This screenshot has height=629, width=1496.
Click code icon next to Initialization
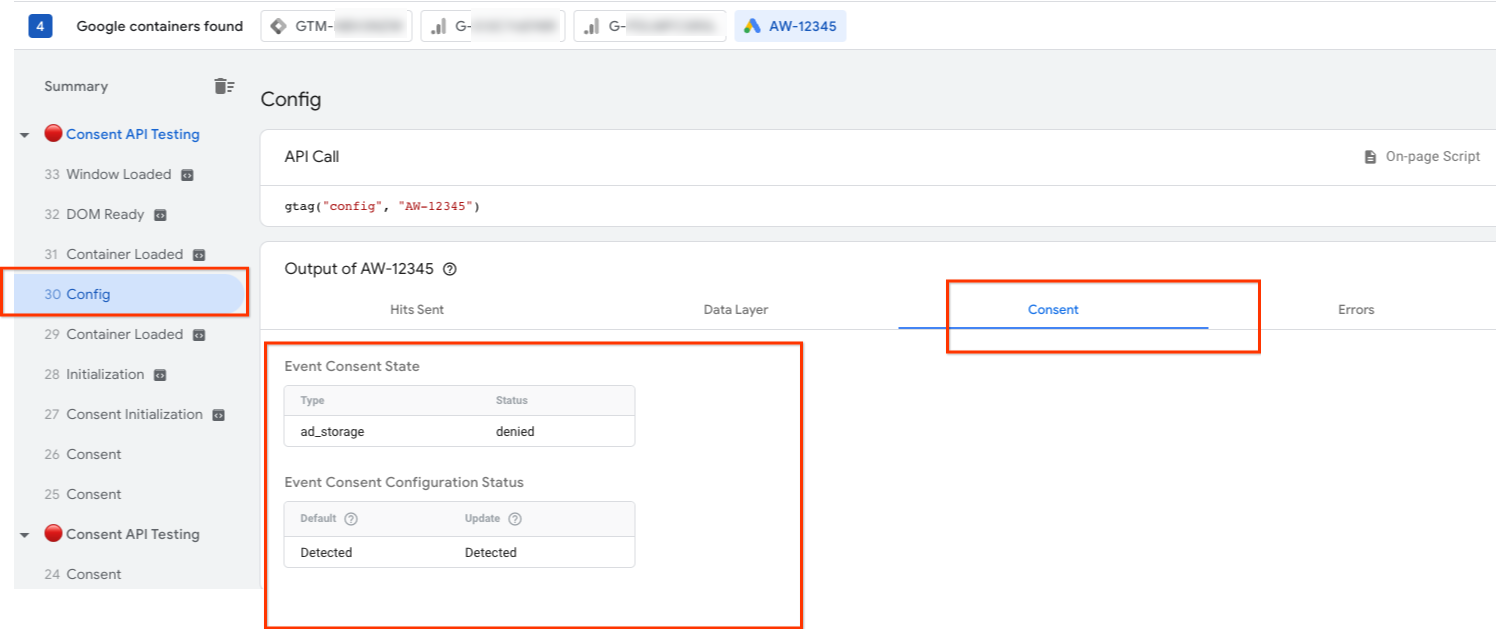(160, 375)
